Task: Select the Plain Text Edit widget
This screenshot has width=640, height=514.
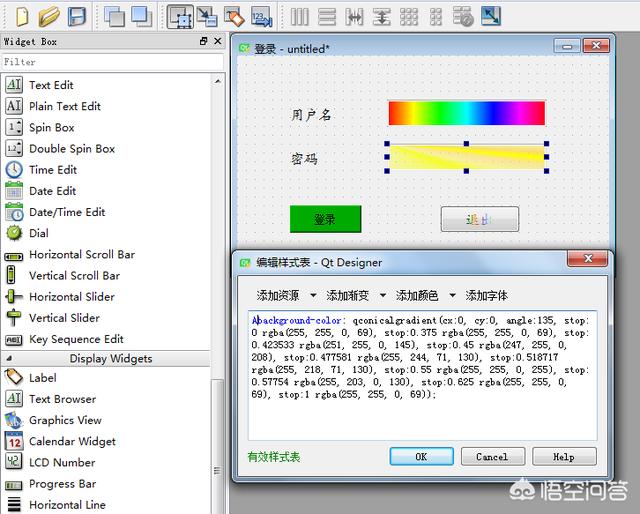Action: pos(64,106)
